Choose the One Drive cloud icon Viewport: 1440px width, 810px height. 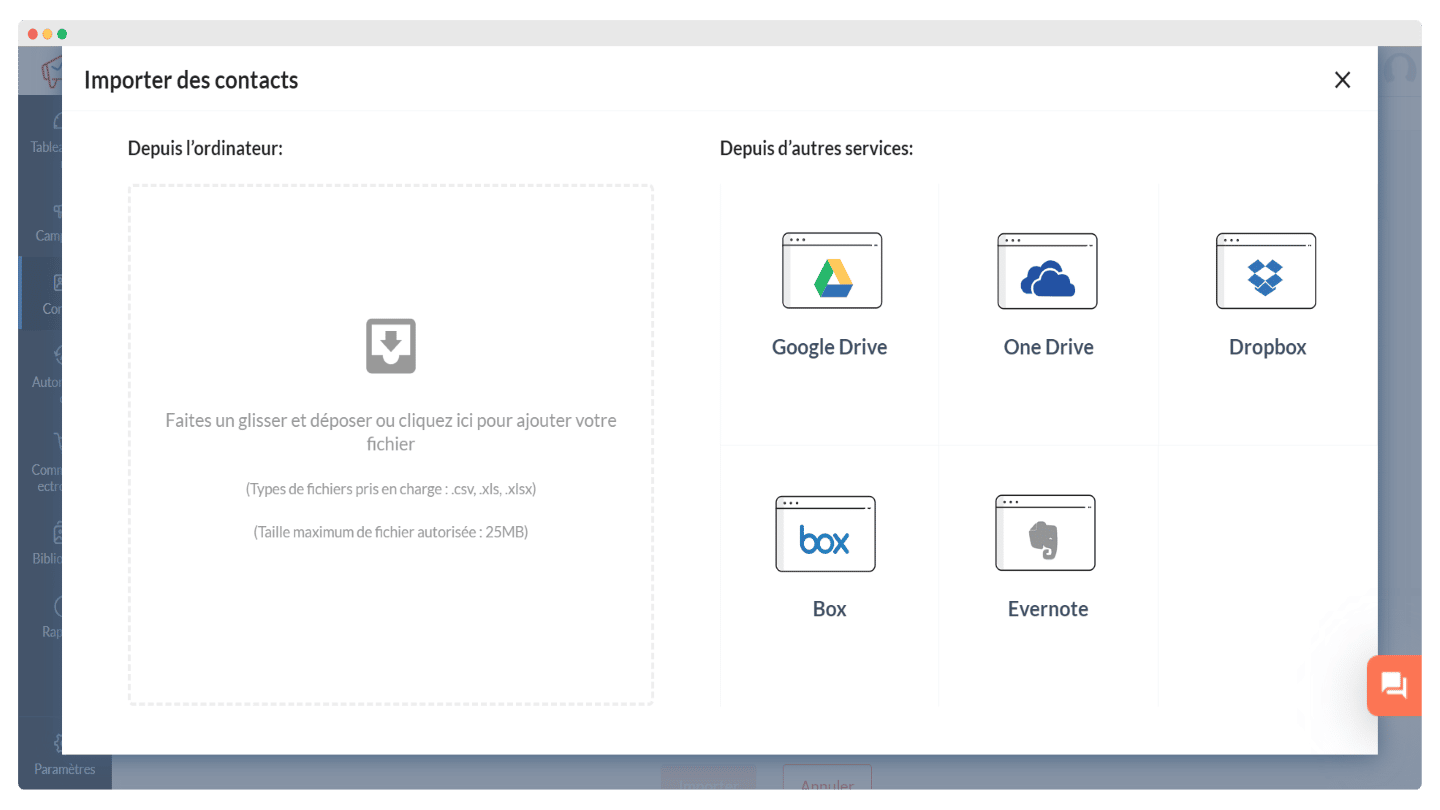(1047, 271)
